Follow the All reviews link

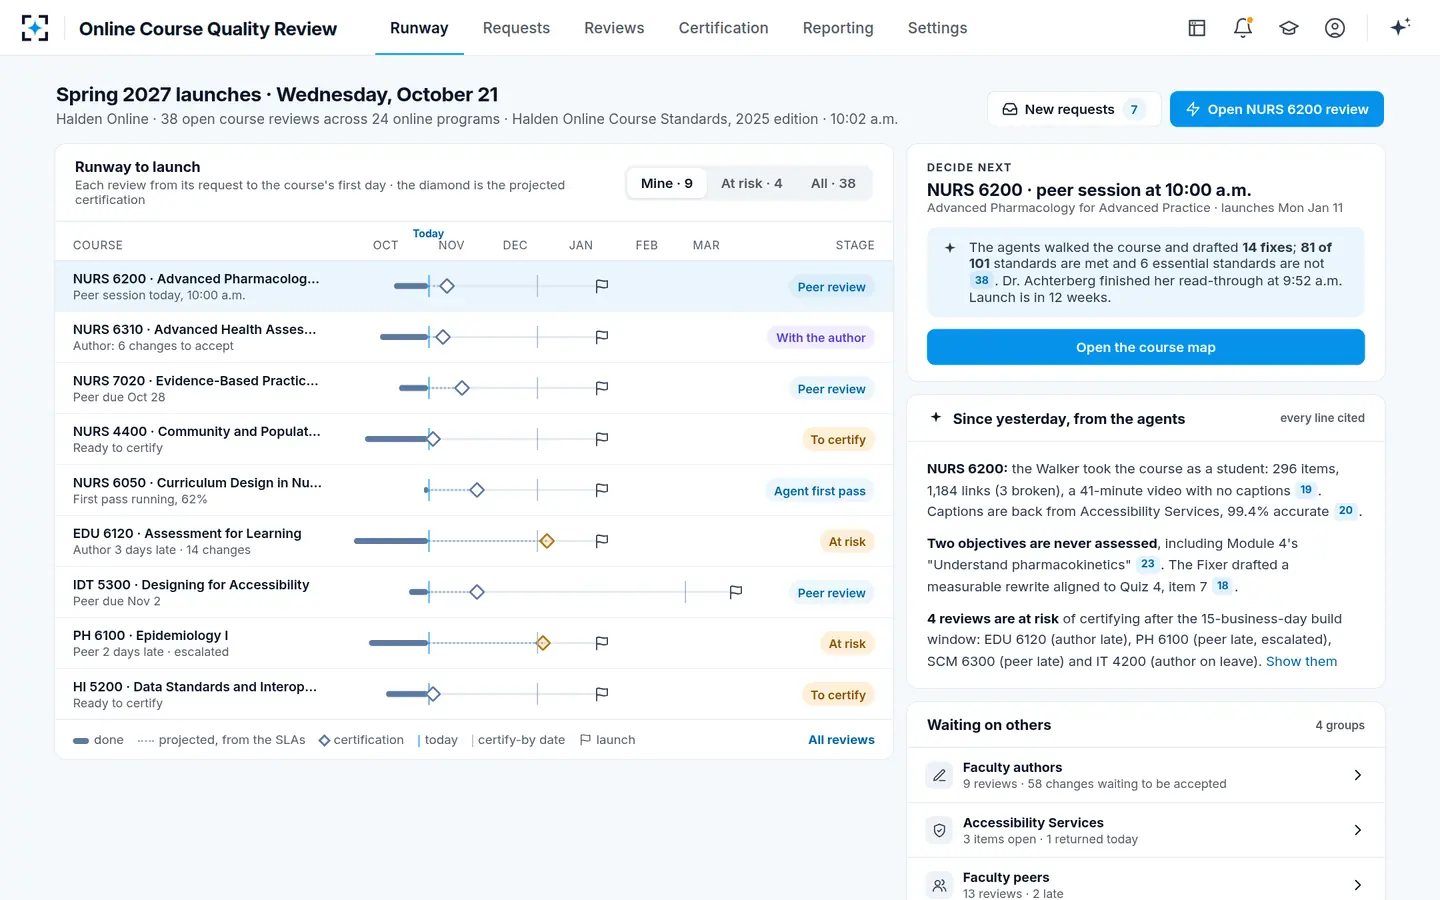[x=841, y=740]
